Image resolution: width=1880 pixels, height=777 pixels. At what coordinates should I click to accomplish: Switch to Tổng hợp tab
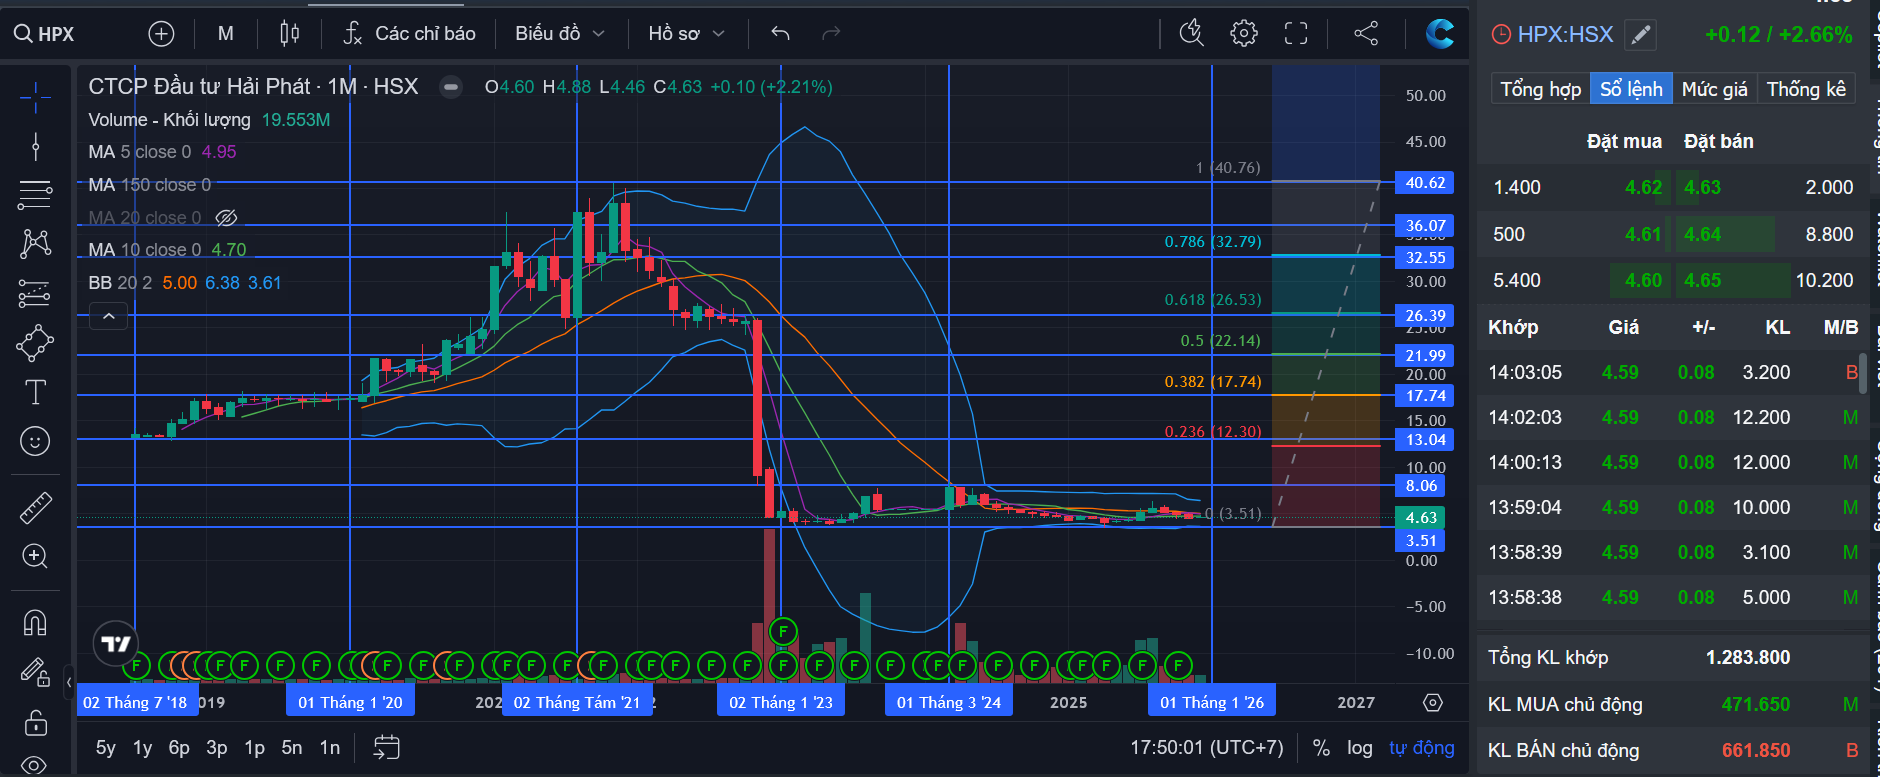pyautogui.click(x=1541, y=89)
